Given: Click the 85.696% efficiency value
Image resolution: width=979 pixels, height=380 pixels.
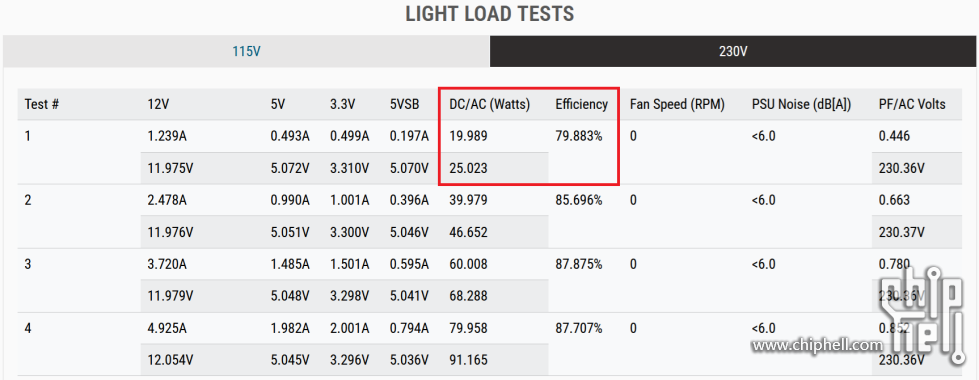Looking at the screenshot, I should click(x=579, y=200).
